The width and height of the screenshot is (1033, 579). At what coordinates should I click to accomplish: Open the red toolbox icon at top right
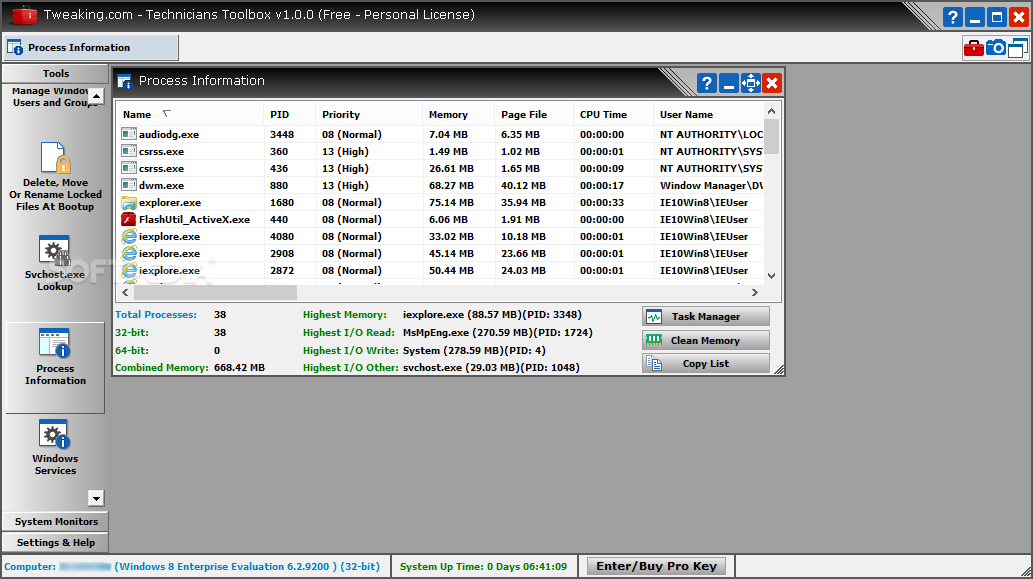pos(974,48)
